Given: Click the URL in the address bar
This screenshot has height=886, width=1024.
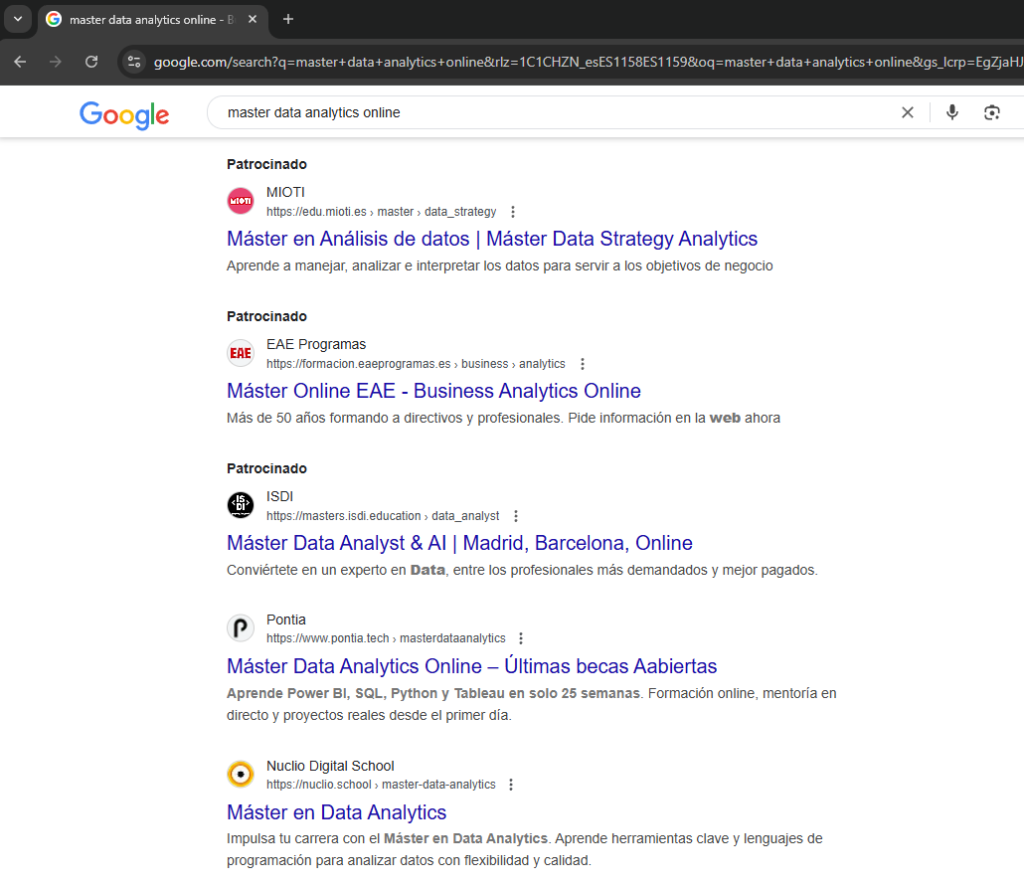Looking at the screenshot, I should (x=588, y=62).
